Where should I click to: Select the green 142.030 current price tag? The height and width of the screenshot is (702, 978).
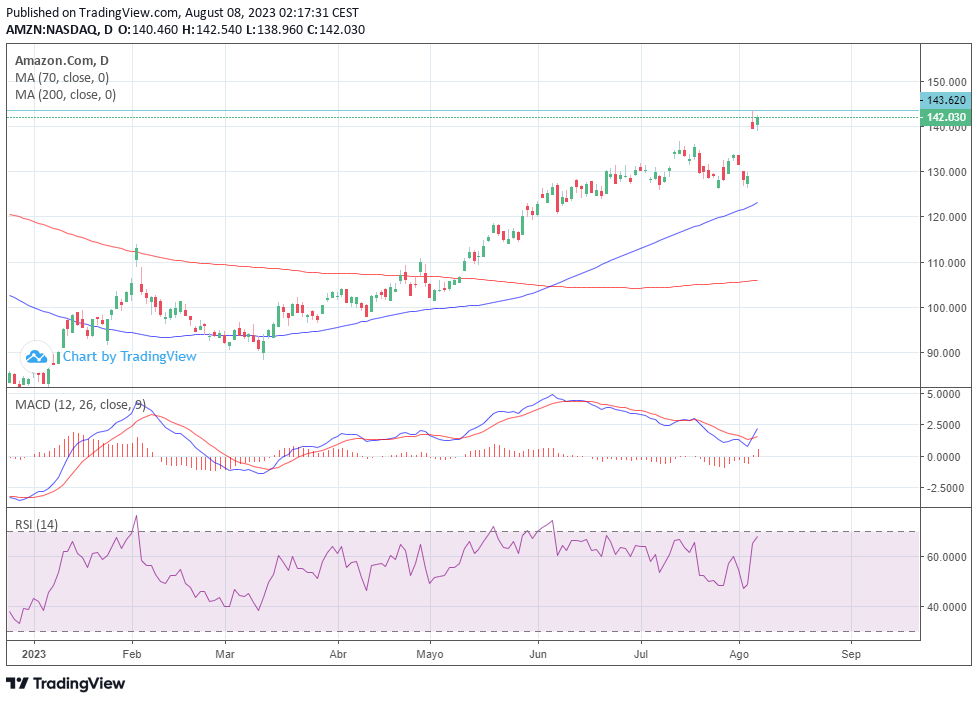(x=945, y=117)
